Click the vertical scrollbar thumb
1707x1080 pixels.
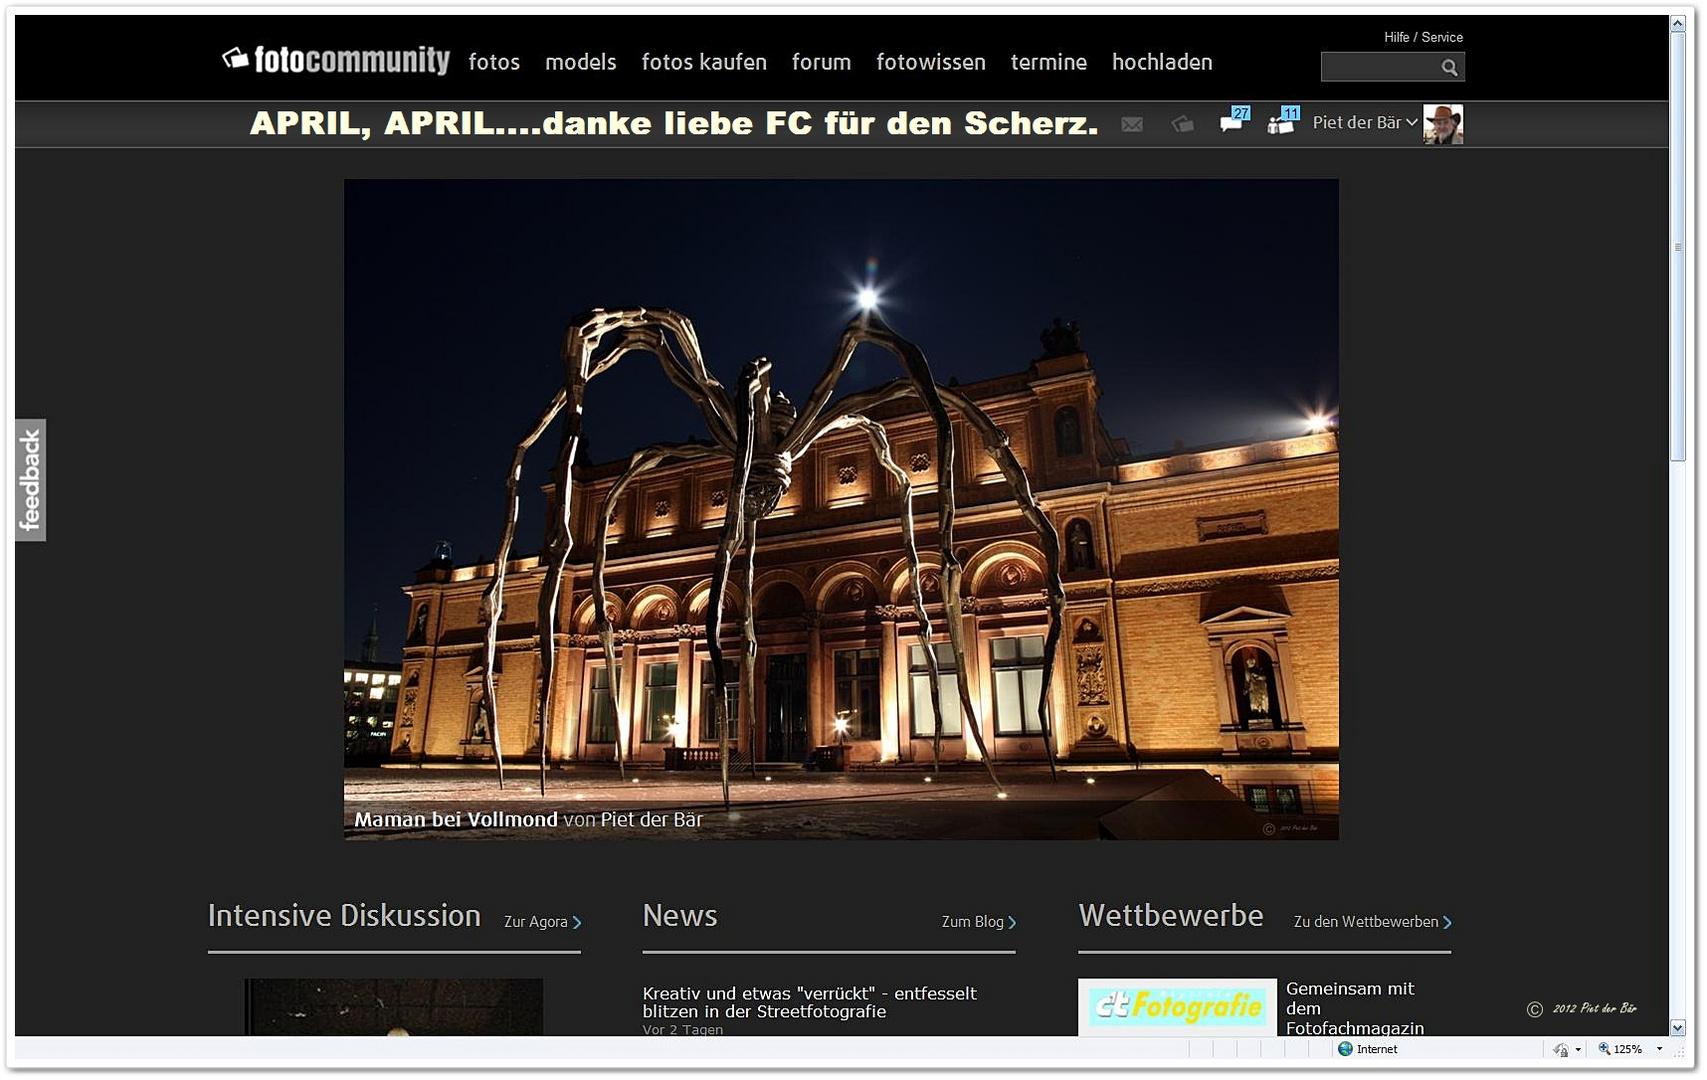(x=1678, y=247)
